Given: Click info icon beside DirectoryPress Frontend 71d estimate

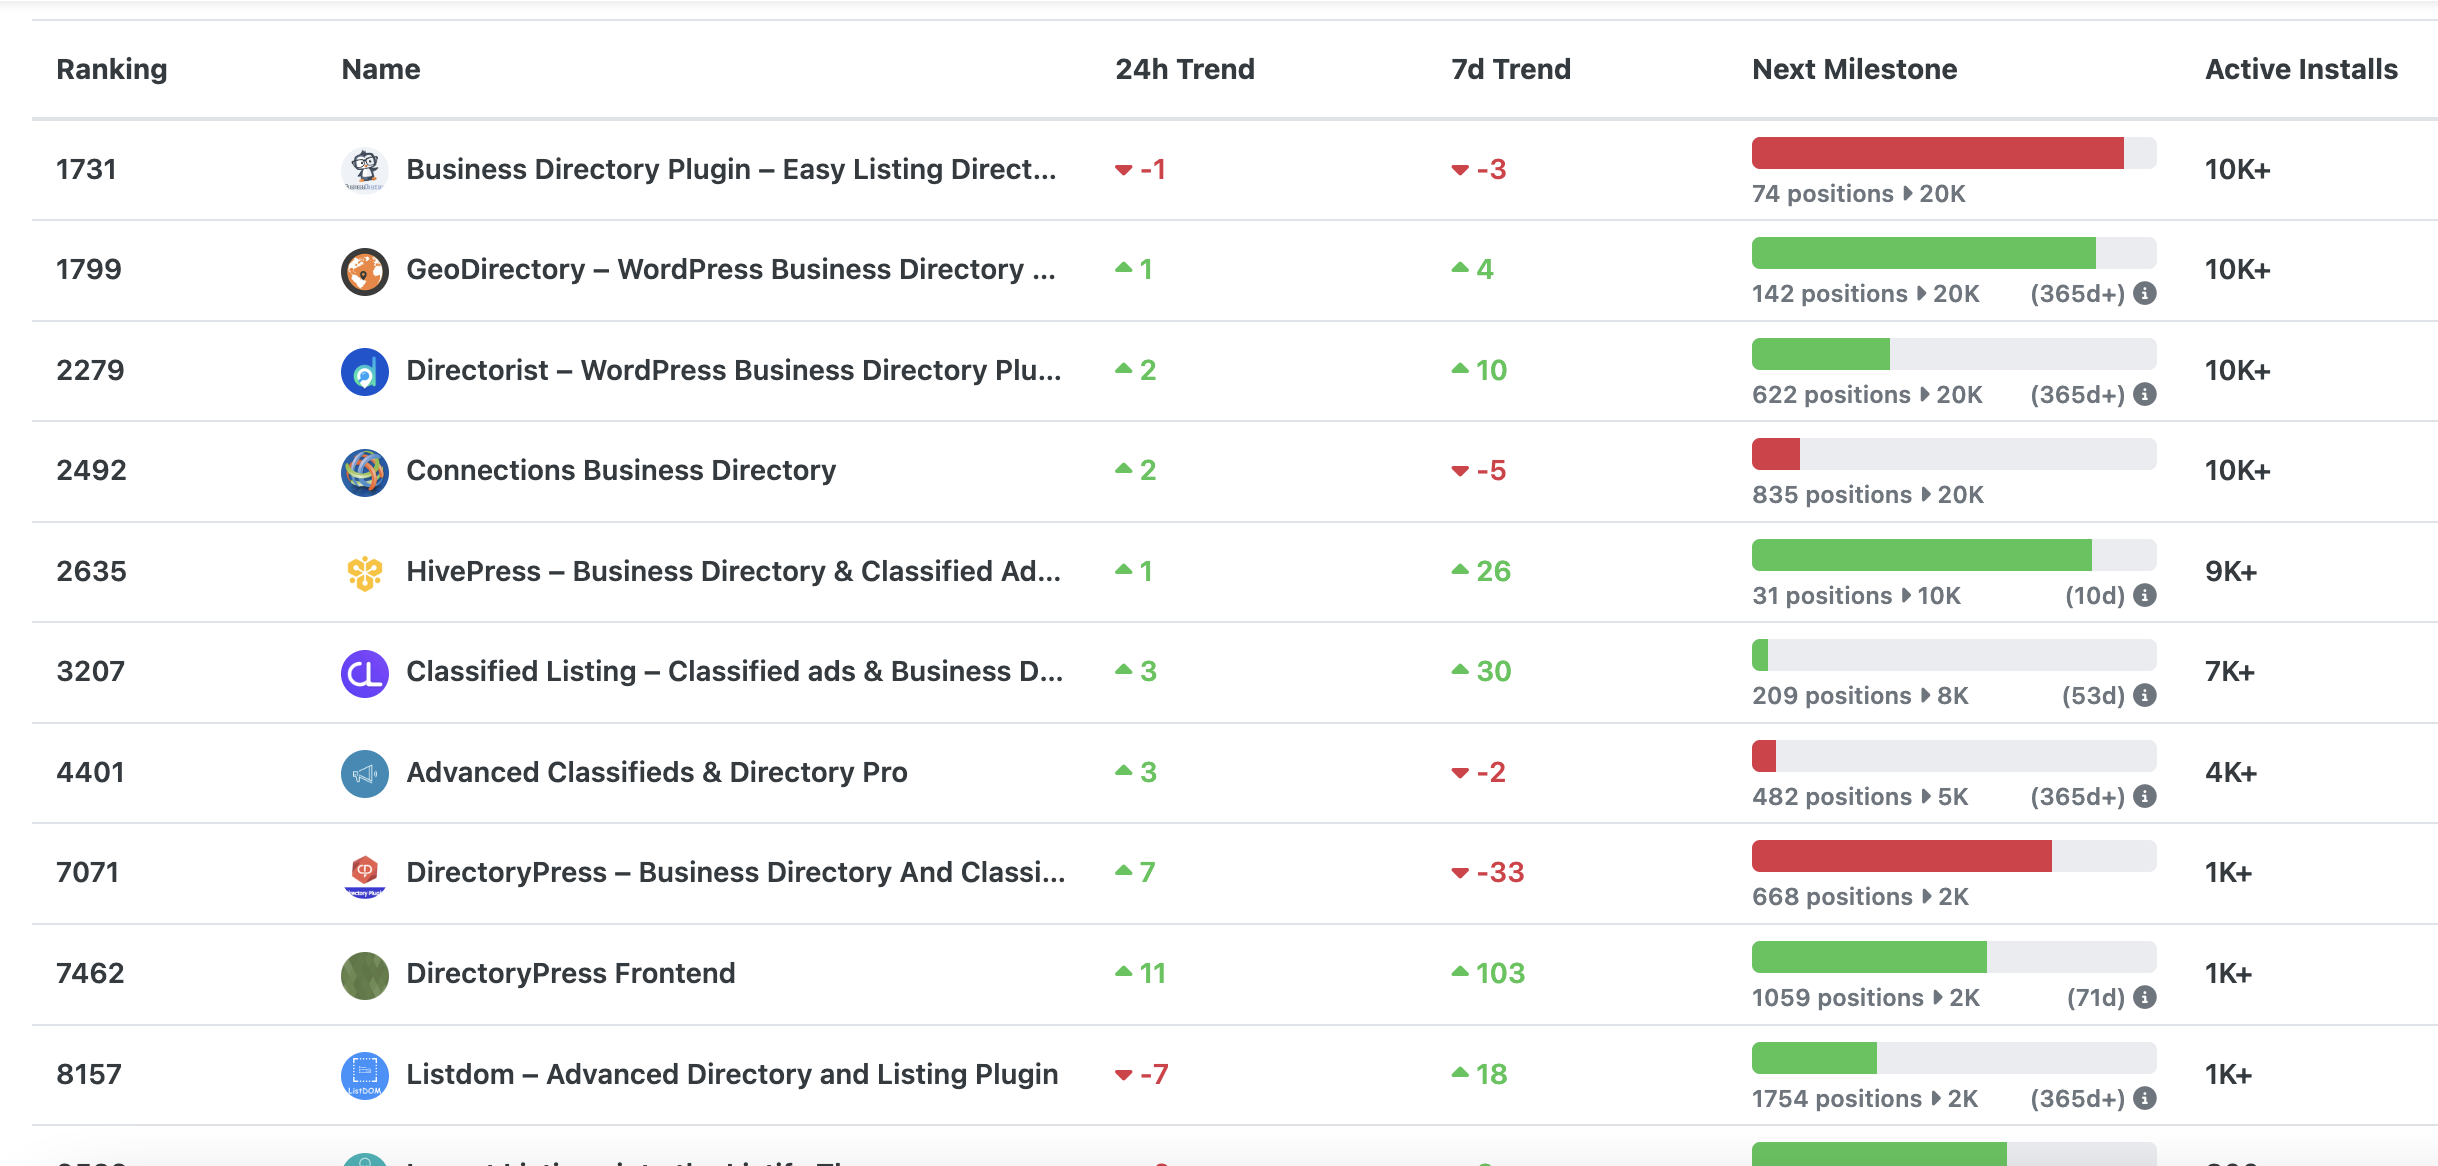Looking at the screenshot, I should [x=2144, y=998].
